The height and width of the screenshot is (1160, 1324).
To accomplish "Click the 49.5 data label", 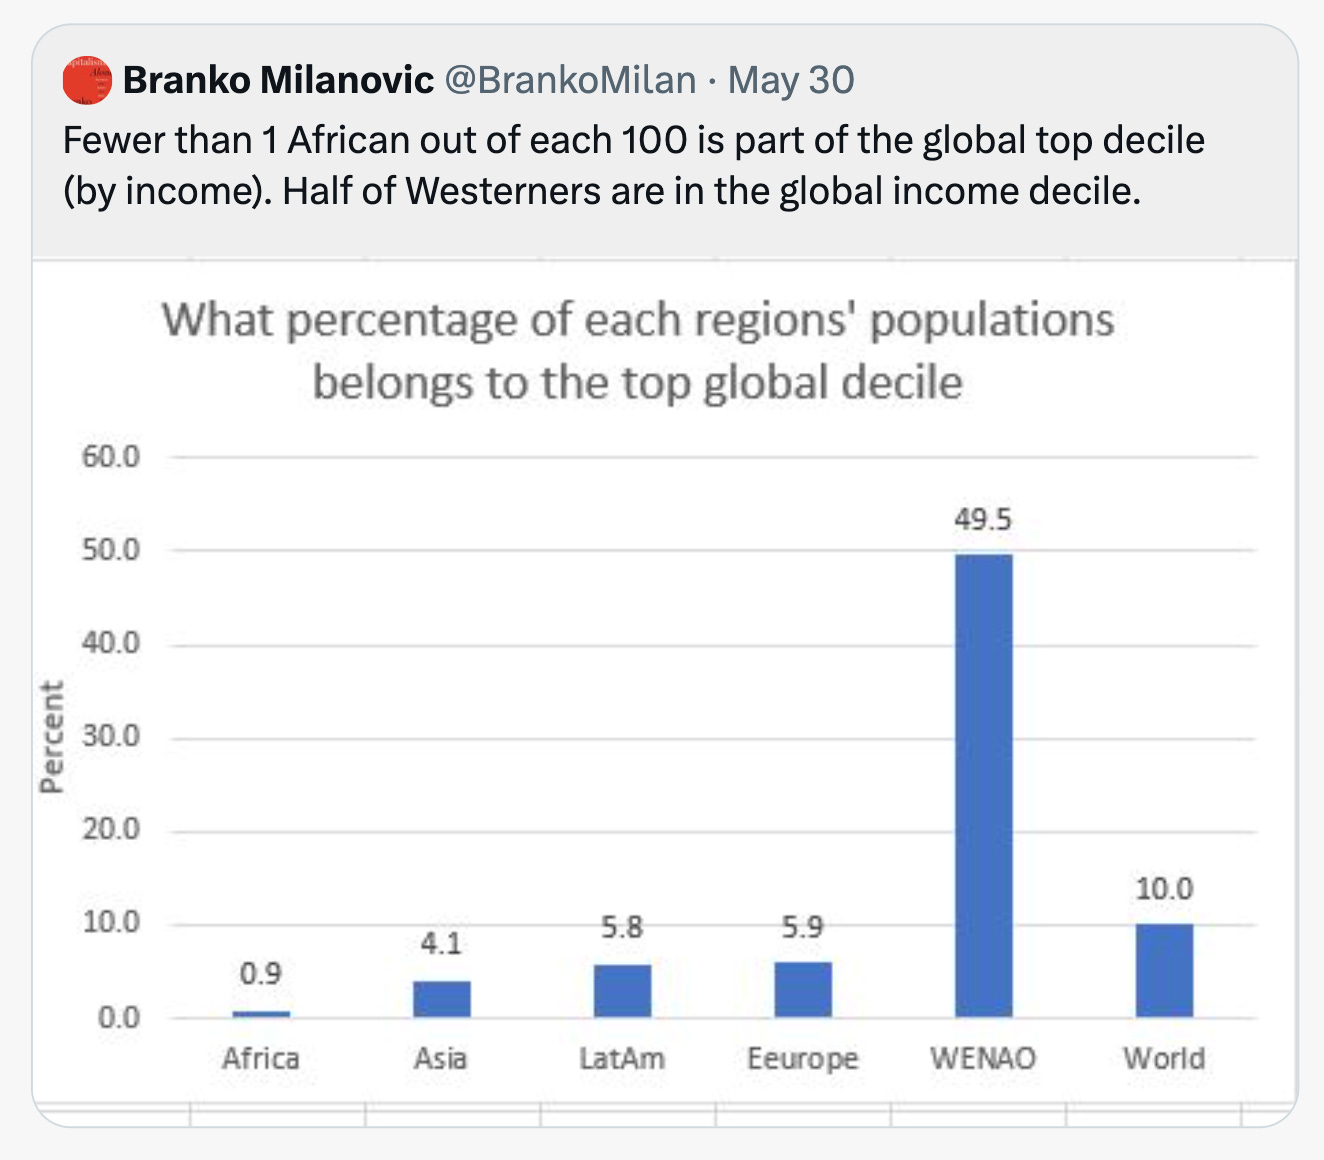I will tap(983, 520).
